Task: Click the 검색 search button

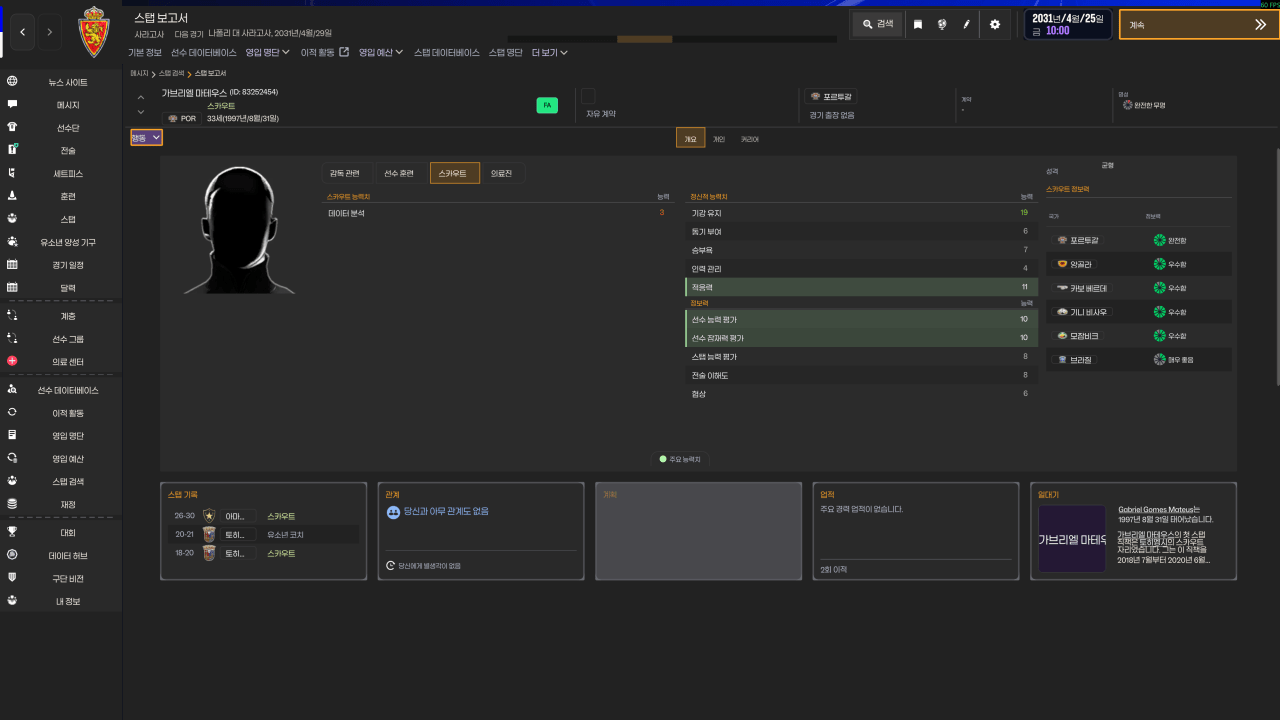Action: pyautogui.click(x=878, y=24)
